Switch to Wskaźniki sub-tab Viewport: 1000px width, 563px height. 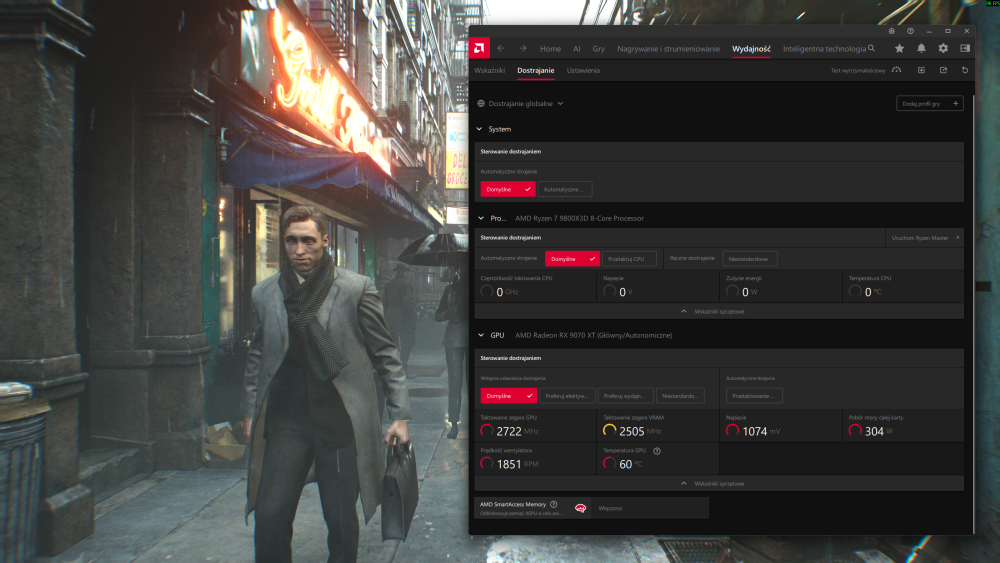490,70
